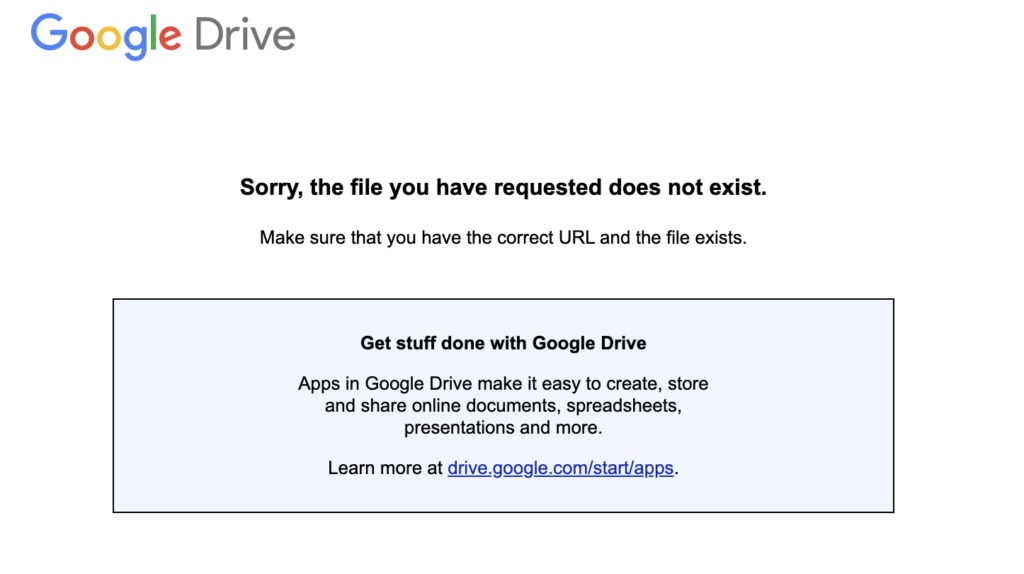Click the first red o in Google logo

82,38
